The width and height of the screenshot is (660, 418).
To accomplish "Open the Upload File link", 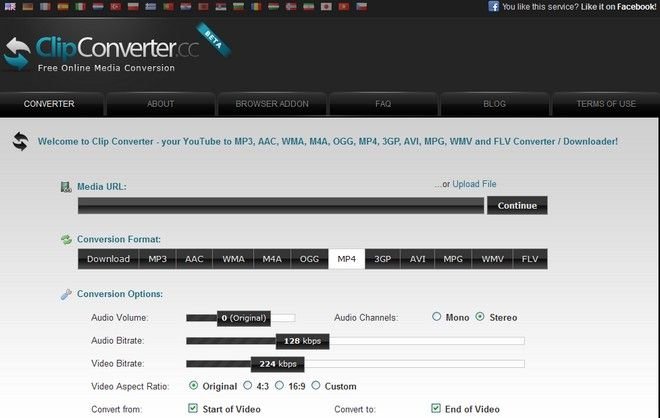I will click(474, 184).
